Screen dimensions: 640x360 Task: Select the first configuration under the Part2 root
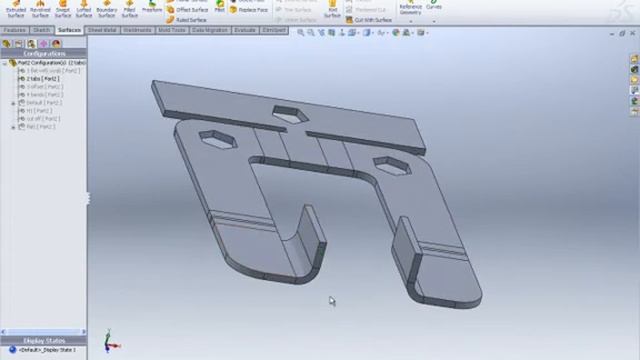49,71
